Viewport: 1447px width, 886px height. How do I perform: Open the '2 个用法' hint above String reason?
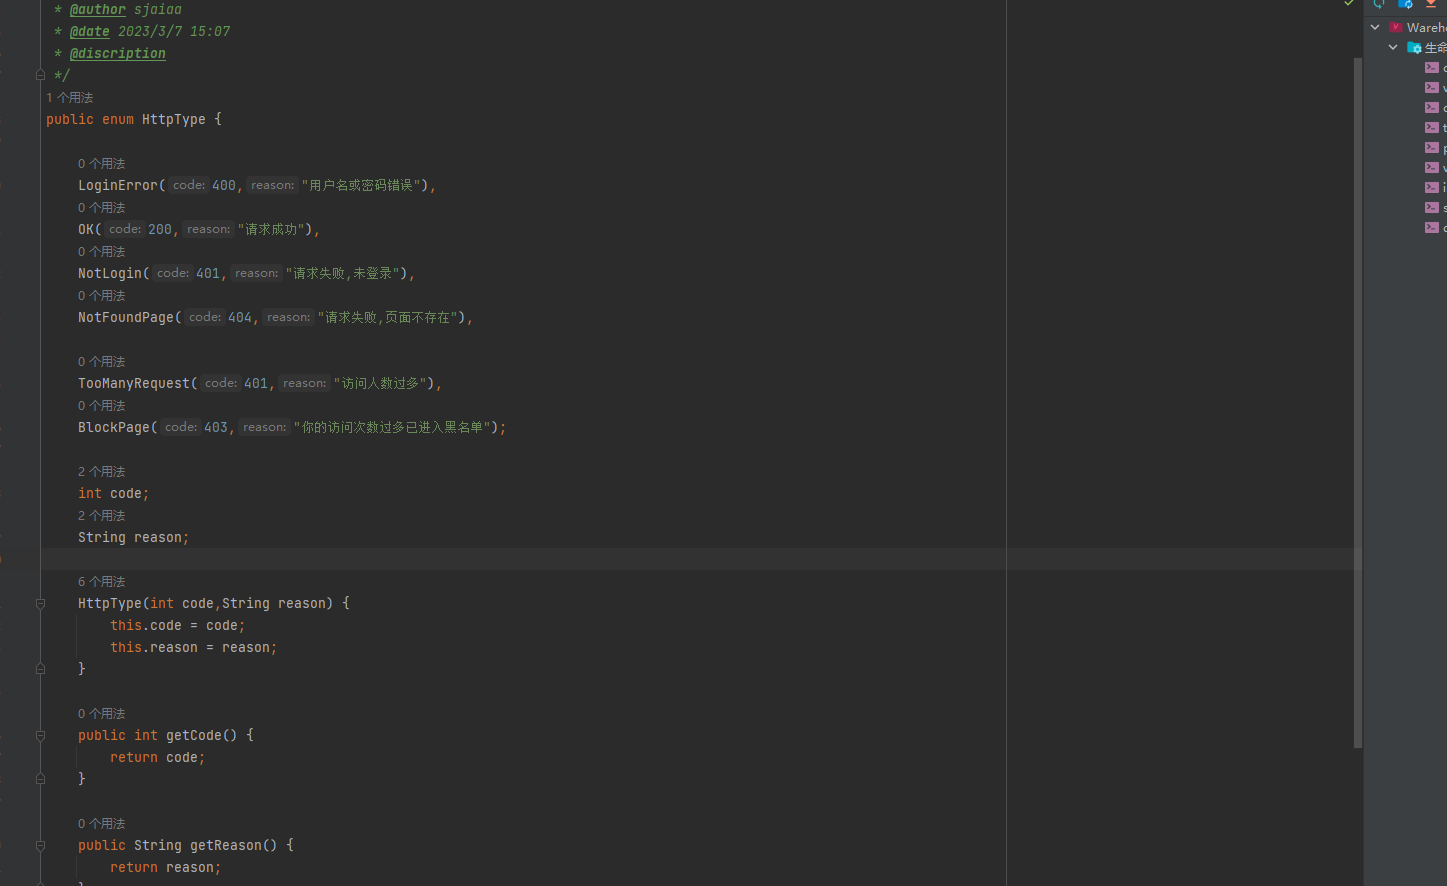pyautogui.click(x=102, y=515)
